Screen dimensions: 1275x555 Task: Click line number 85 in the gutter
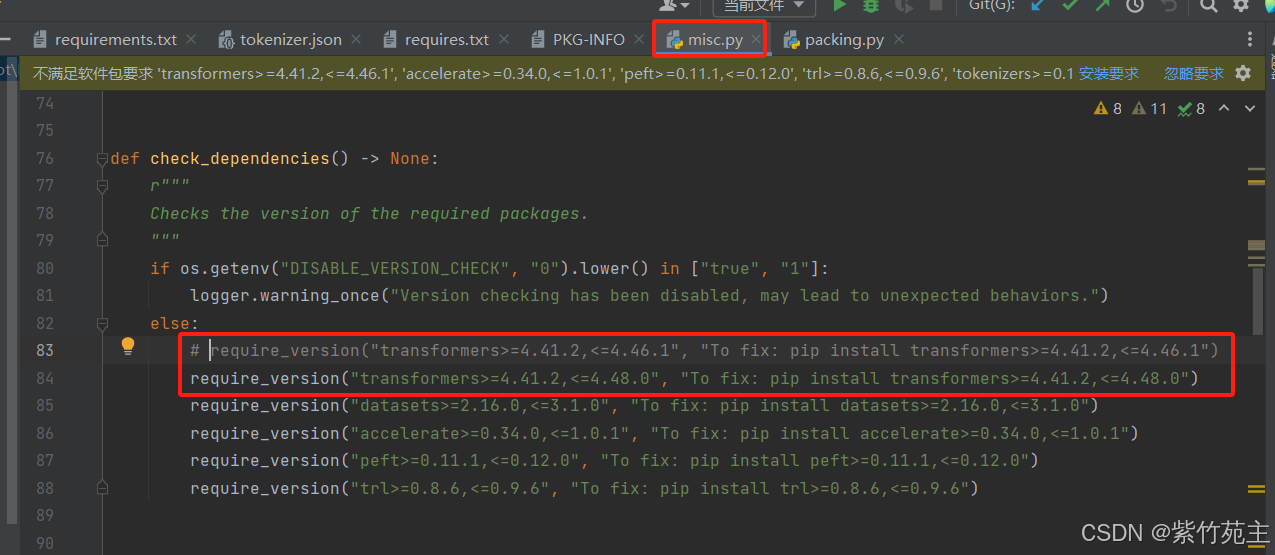(44, 405)
